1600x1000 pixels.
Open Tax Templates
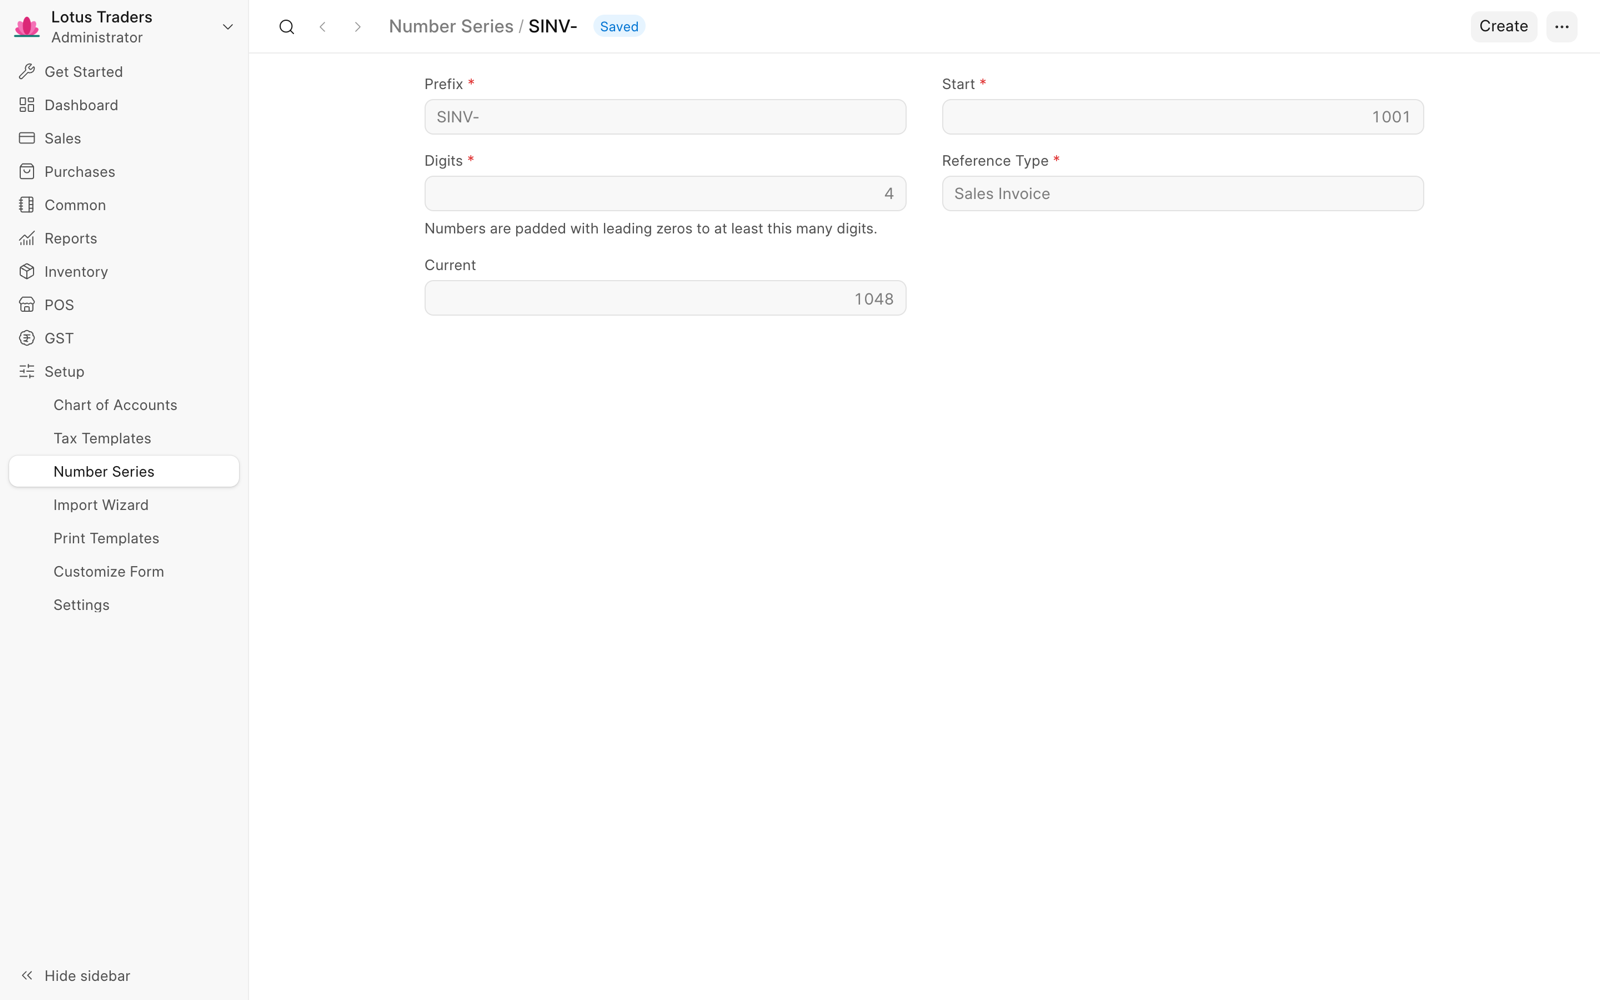pos(124,438)
